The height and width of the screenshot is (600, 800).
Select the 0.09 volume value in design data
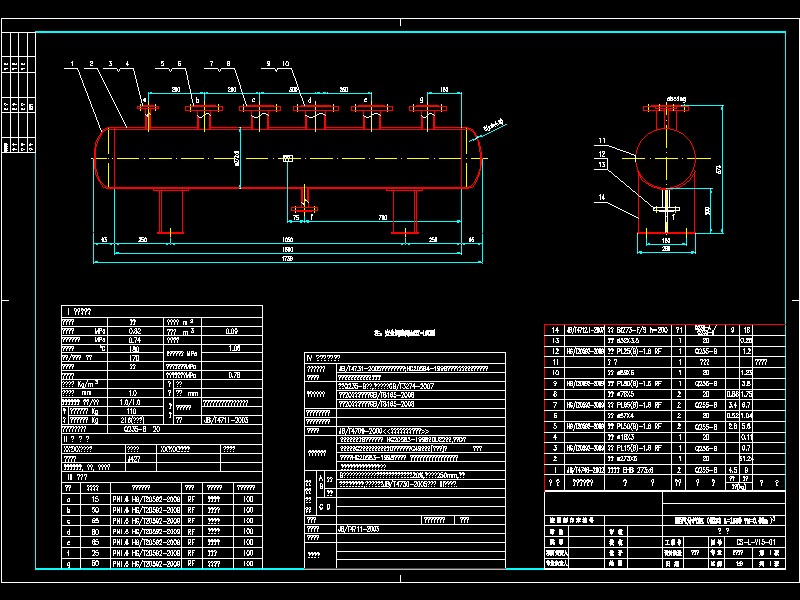pyautogui.click(x=232, y=331)
